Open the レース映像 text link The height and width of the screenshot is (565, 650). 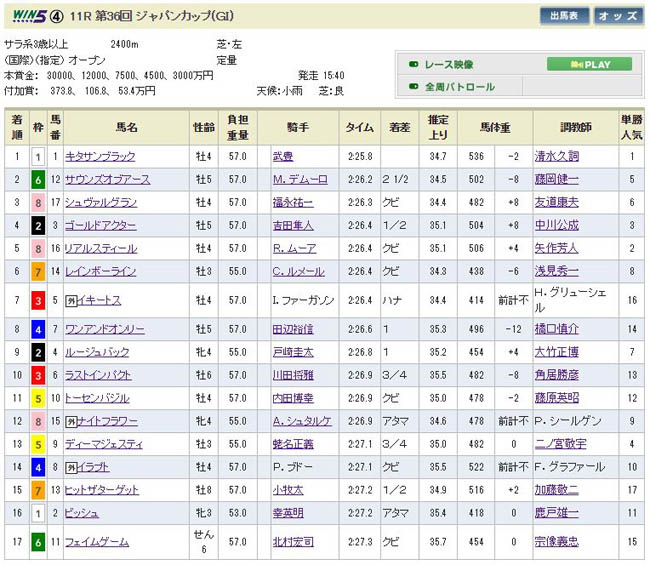click(x=450, y=65)
